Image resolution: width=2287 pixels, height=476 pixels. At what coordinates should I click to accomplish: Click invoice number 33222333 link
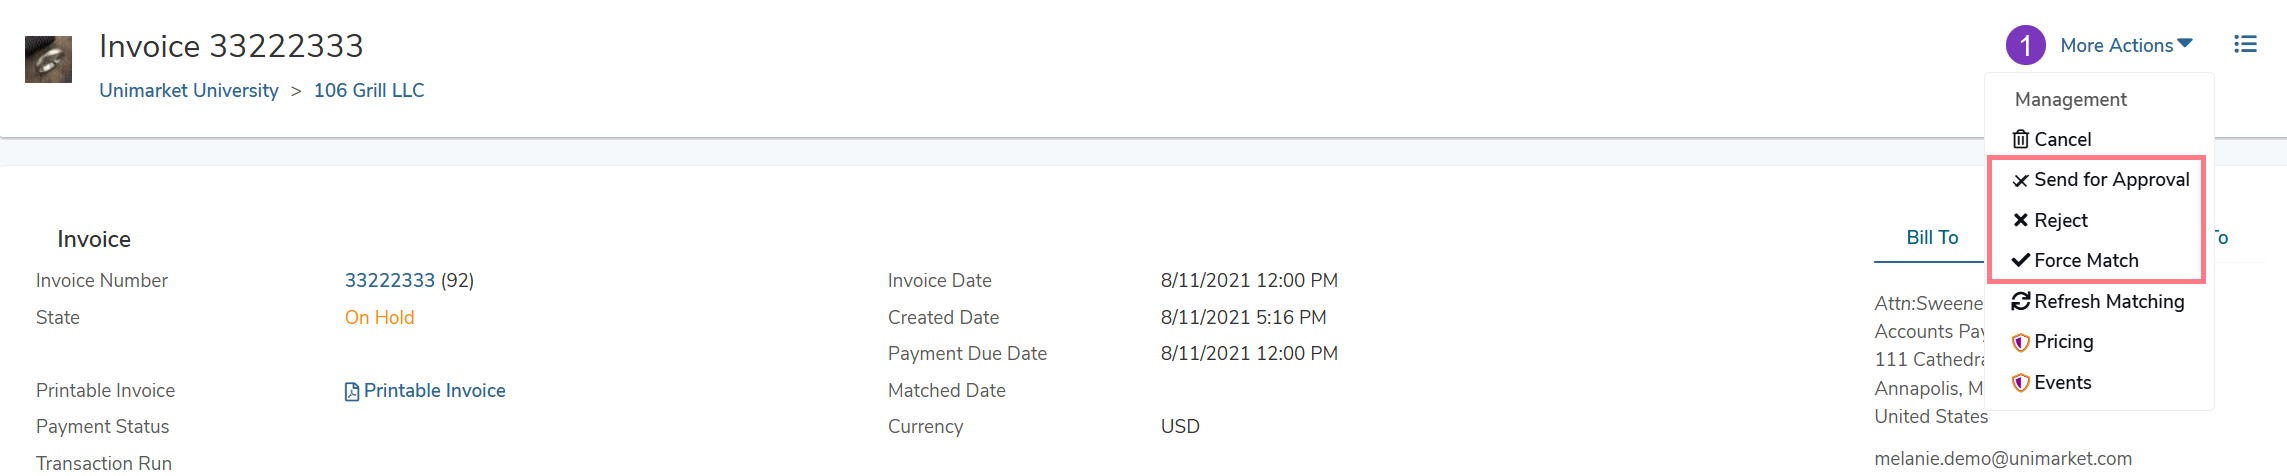coord(390,280)
